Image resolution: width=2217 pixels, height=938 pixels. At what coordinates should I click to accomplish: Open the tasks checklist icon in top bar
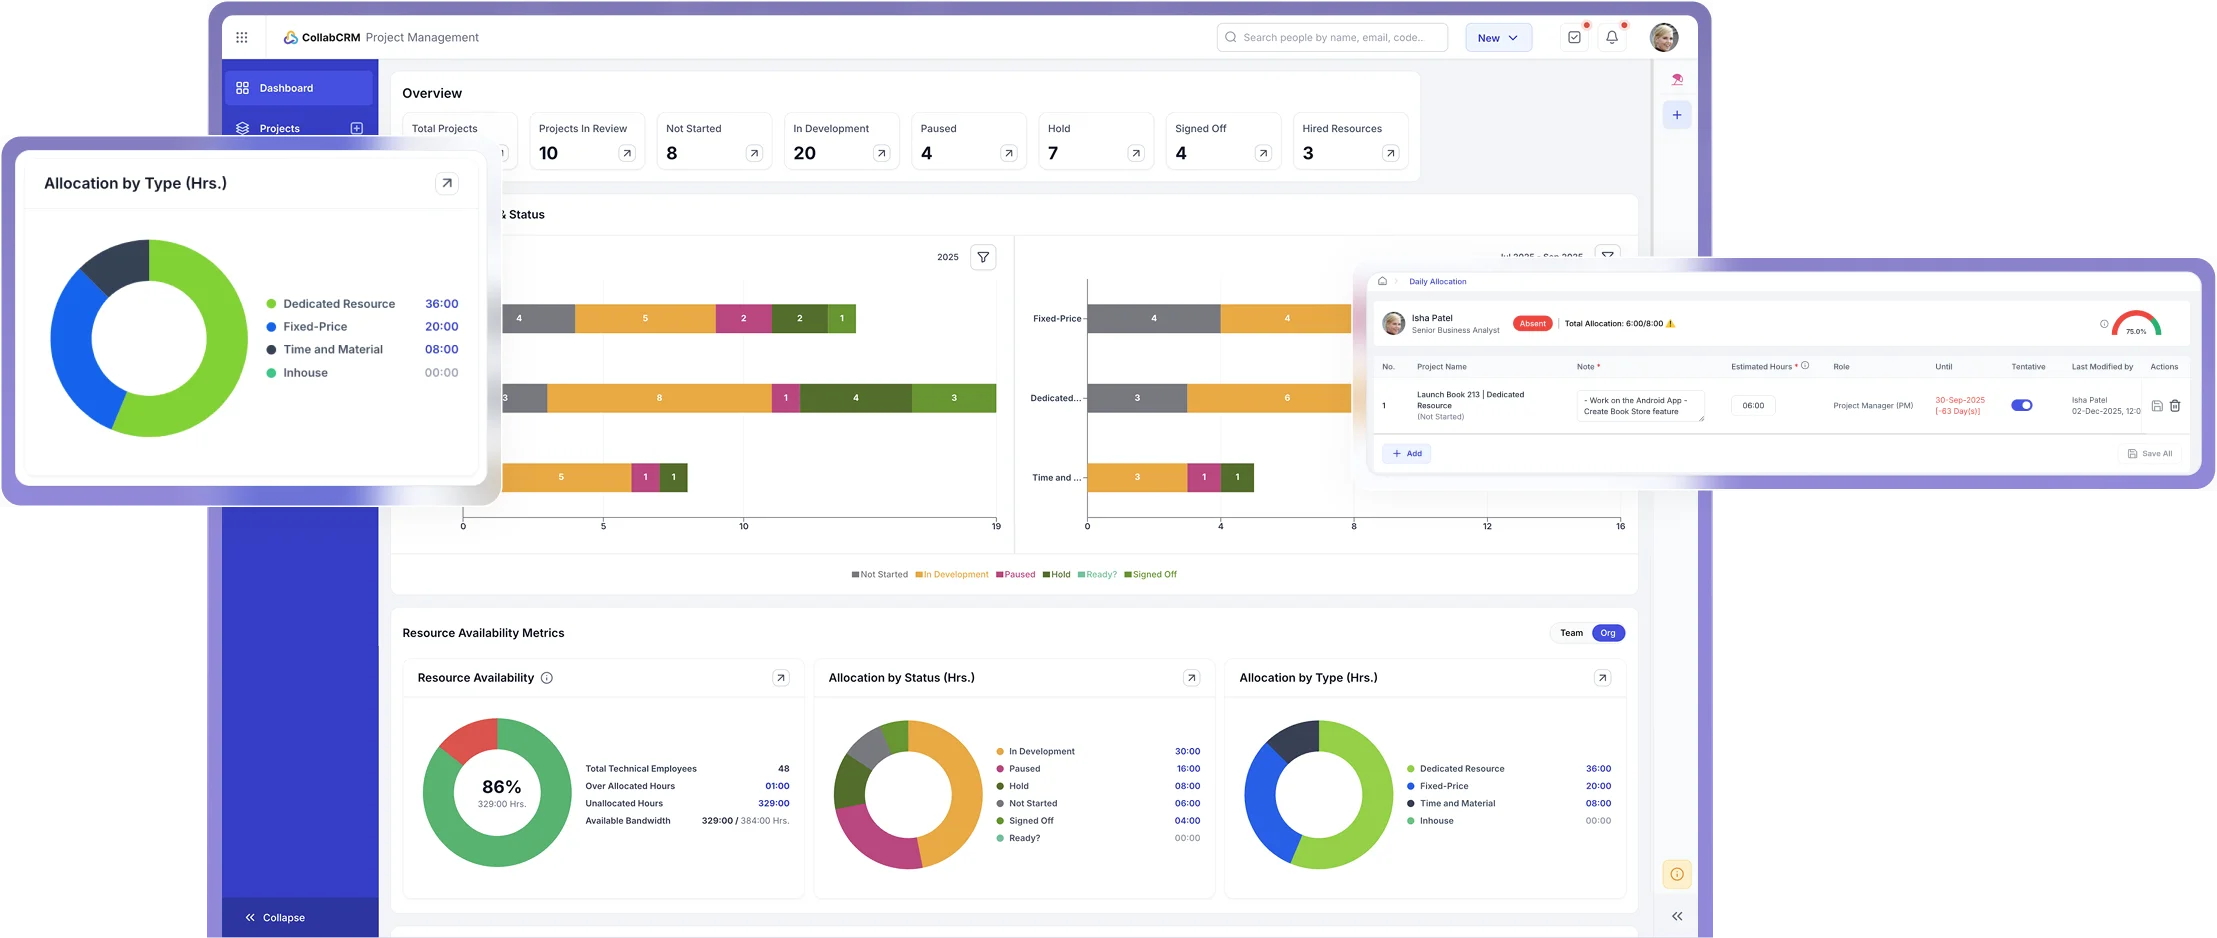(x=1573, y=36)
